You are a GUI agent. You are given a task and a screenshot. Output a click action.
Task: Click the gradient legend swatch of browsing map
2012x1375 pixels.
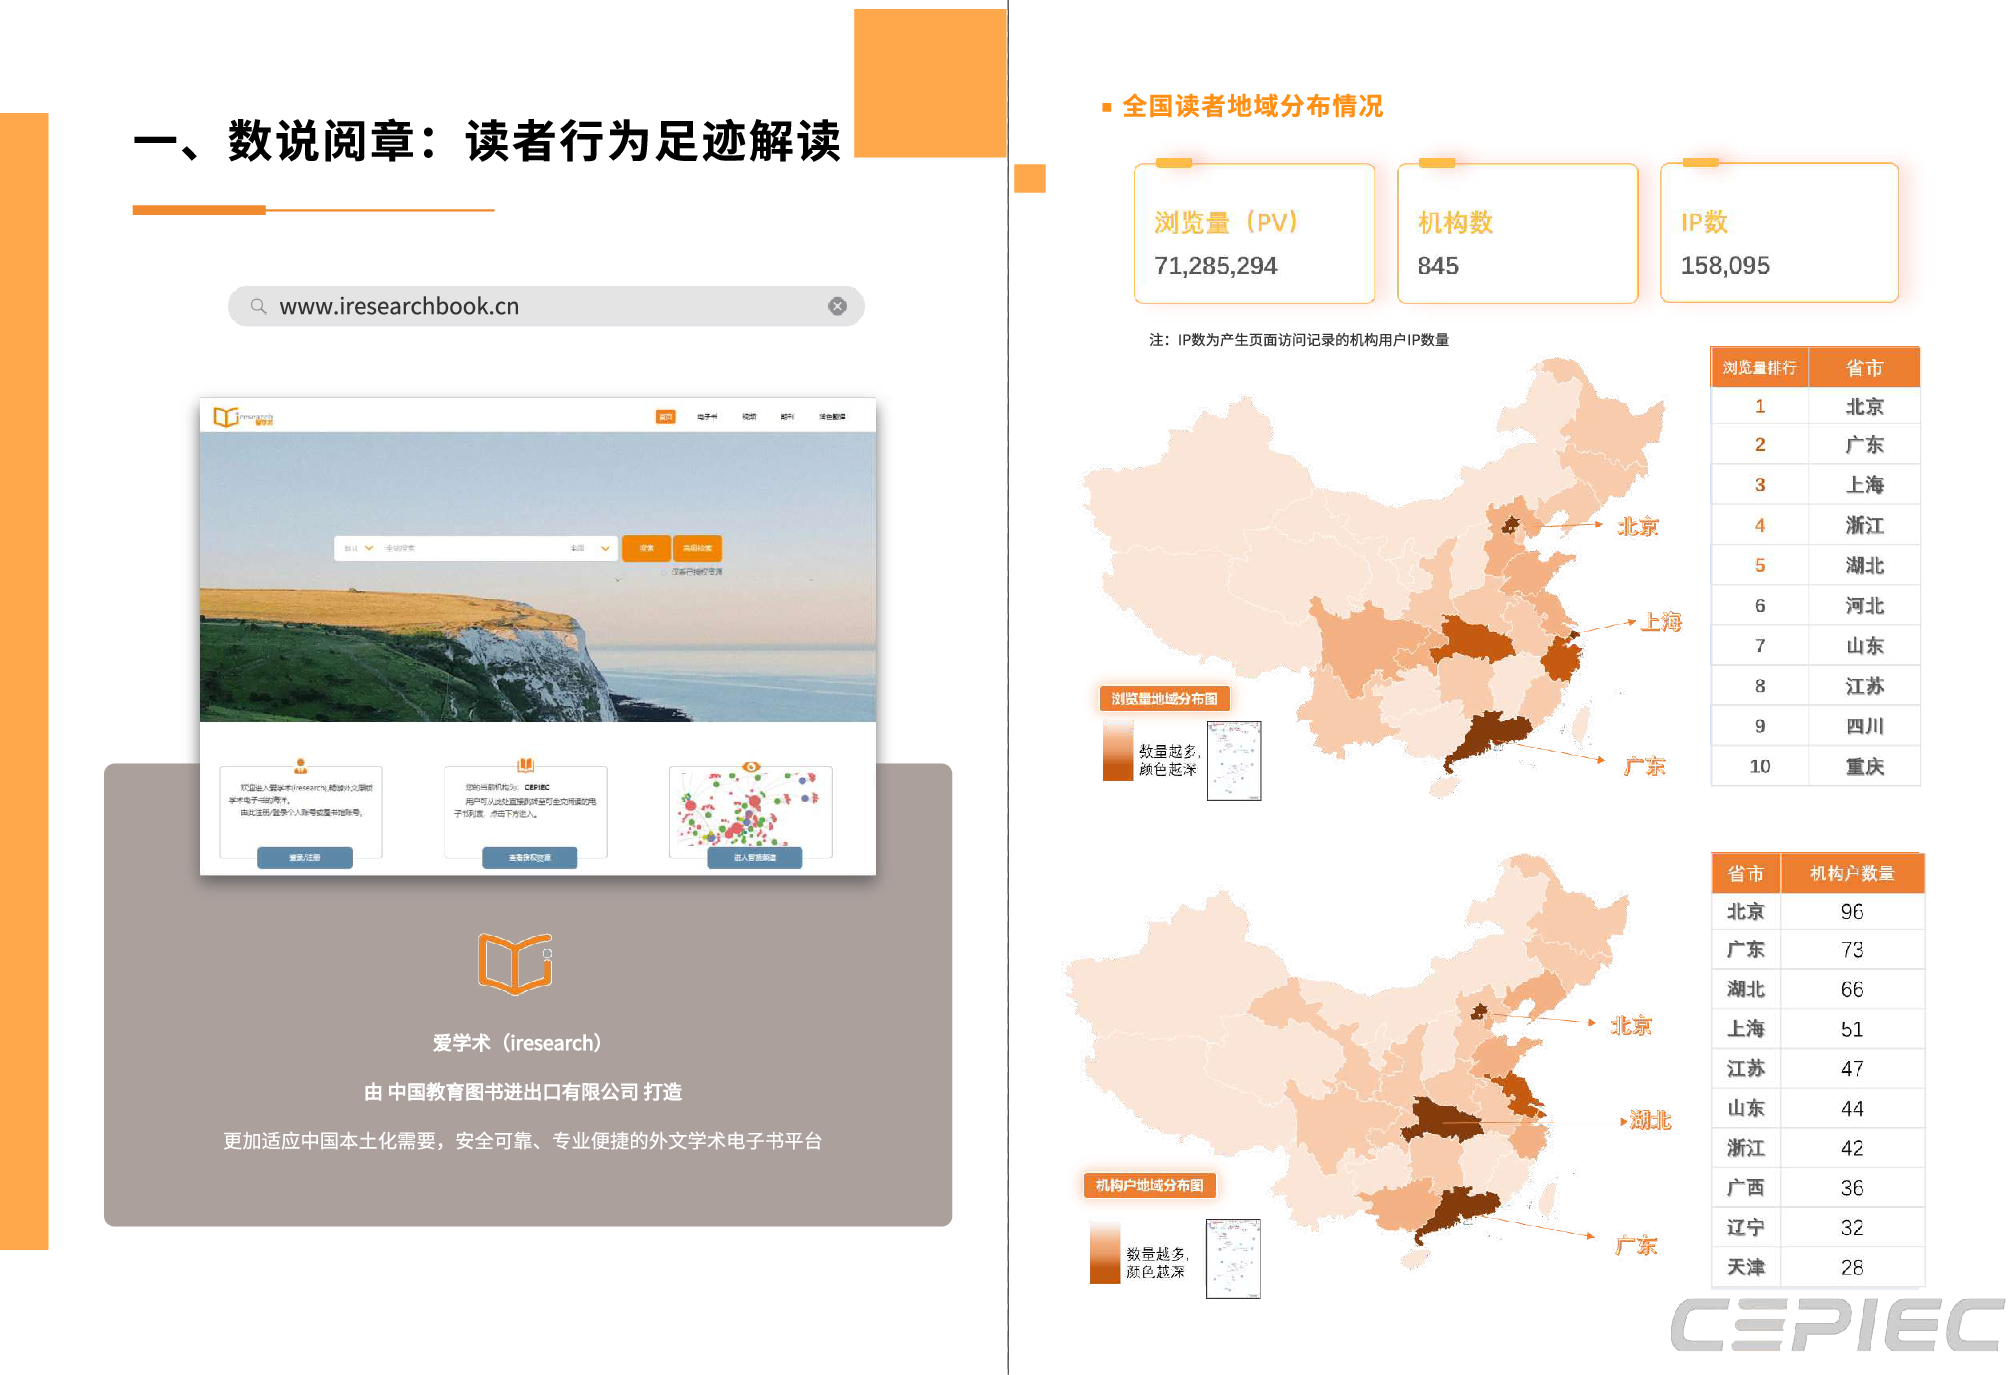coord(1117,752)
